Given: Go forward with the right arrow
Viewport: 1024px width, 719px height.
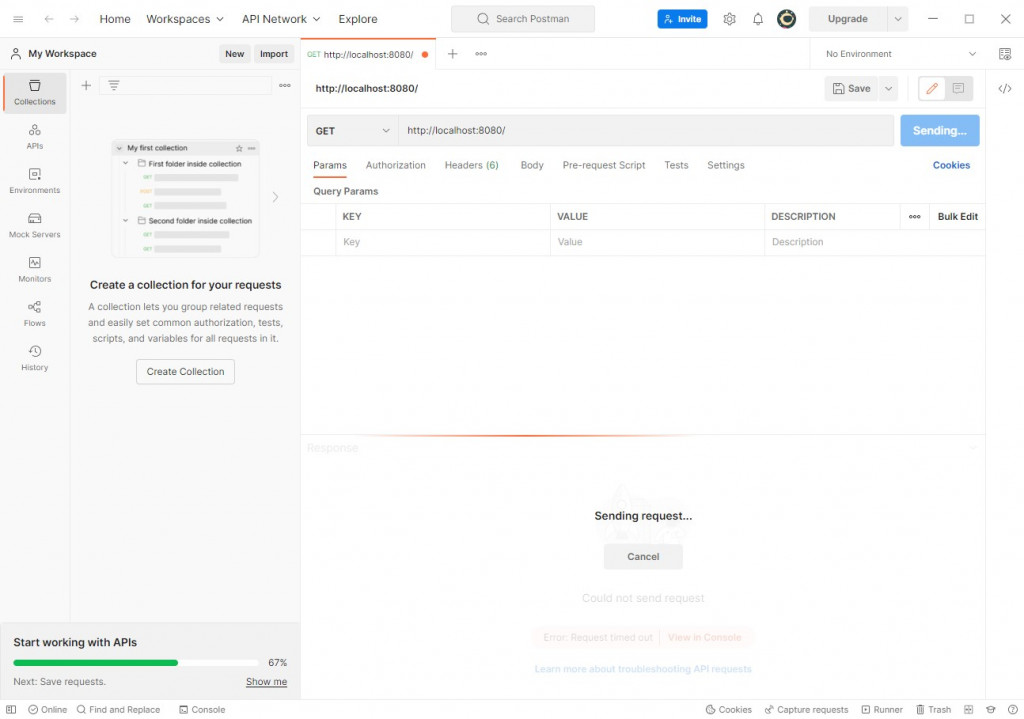Looking at the screenshot, I should [74, 19].
